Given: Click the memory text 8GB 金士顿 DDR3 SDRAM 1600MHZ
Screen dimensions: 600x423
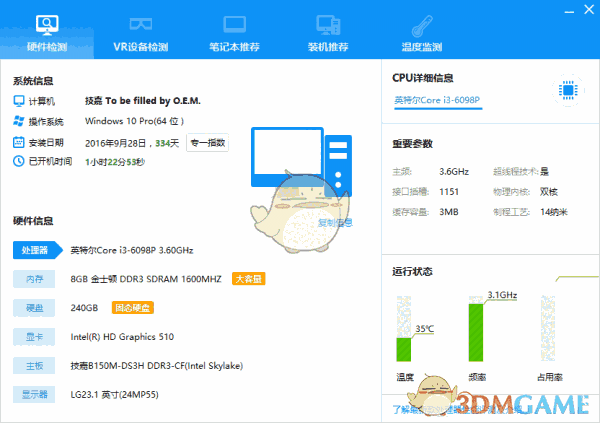Looking at the screenshot, I should tap(146, 279).
